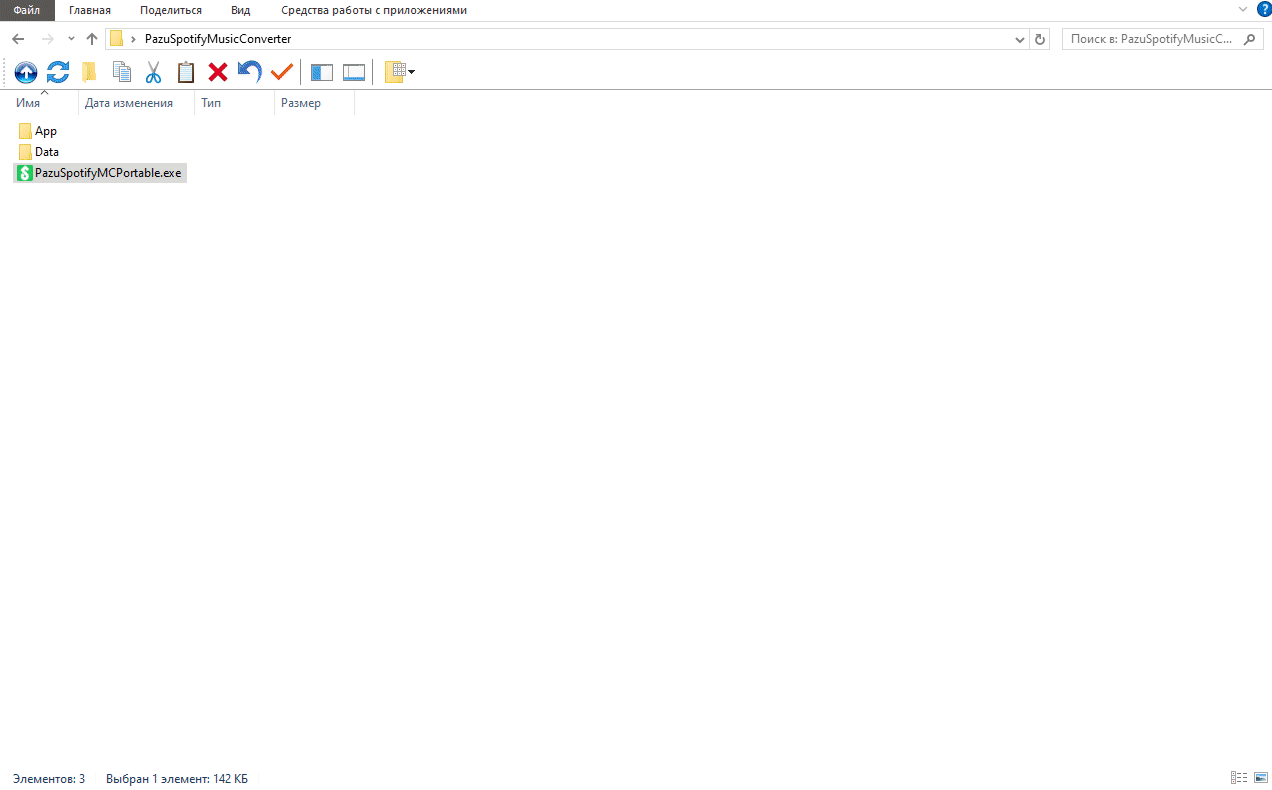Expand the ribbon with the chevron

tap(1243, 9)
